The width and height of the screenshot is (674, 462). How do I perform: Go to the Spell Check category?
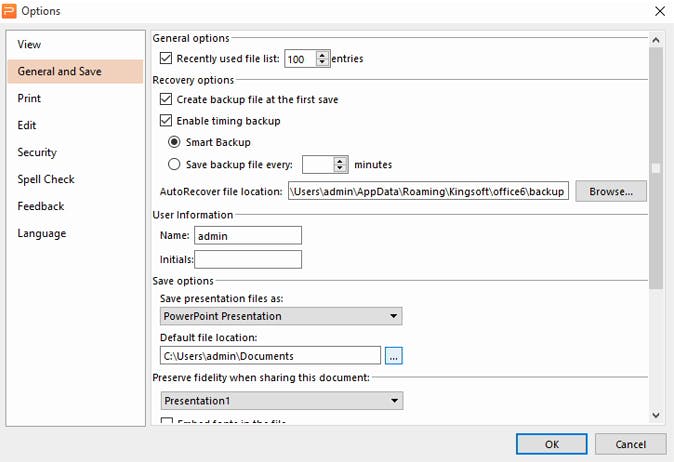(x=46, y=180)
